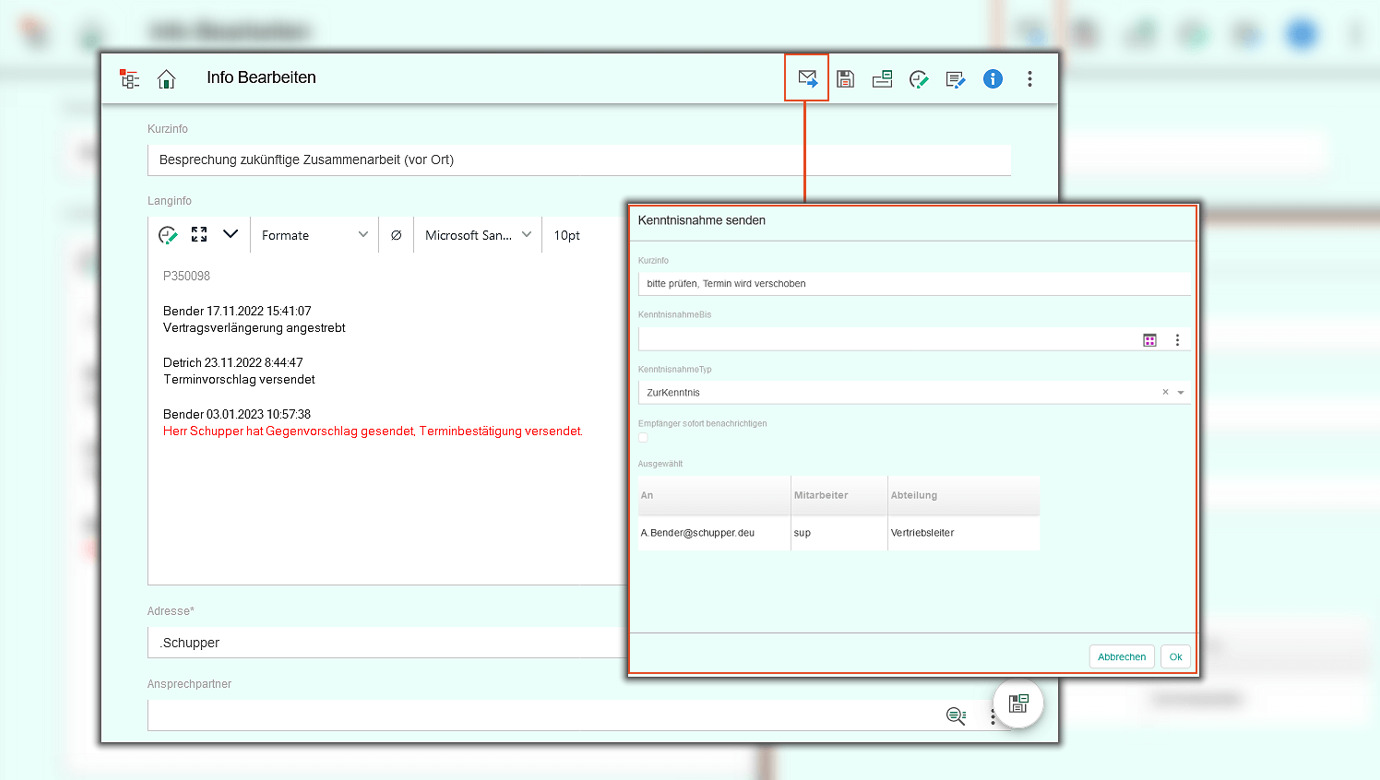Open the home icon in header
The width and height of the screenshot is (1380, 780).
point(166,79)
